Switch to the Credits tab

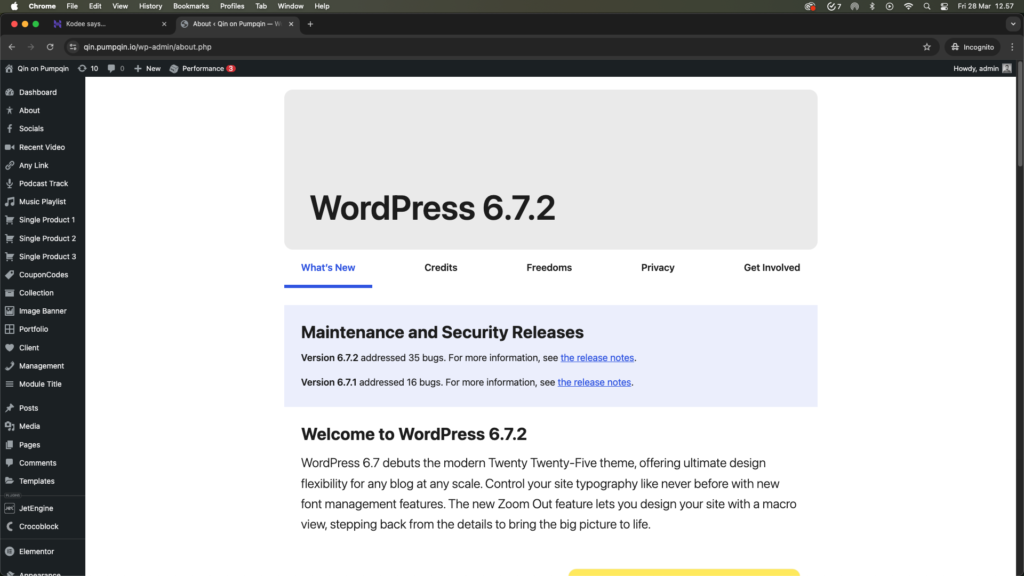click(x=440, y=267)
